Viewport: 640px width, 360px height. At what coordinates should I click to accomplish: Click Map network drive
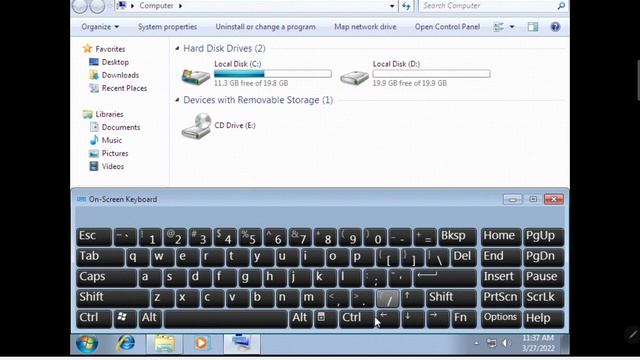point(365,27)
